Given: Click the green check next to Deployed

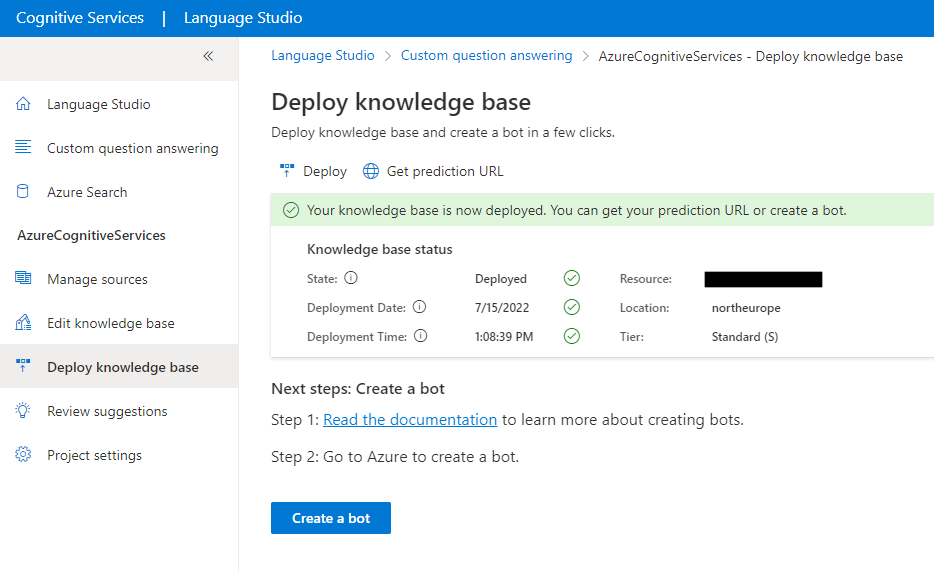Looking at the screenshot, I should pyautogui.click(x=572, y=278).
